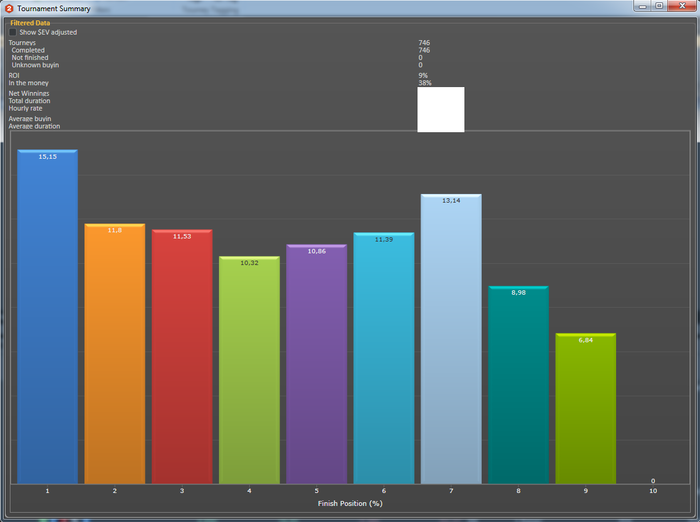Click the cyan bar labeled 11,39
The width and height of the screenshot is (700, 522).
pos(383,358)
